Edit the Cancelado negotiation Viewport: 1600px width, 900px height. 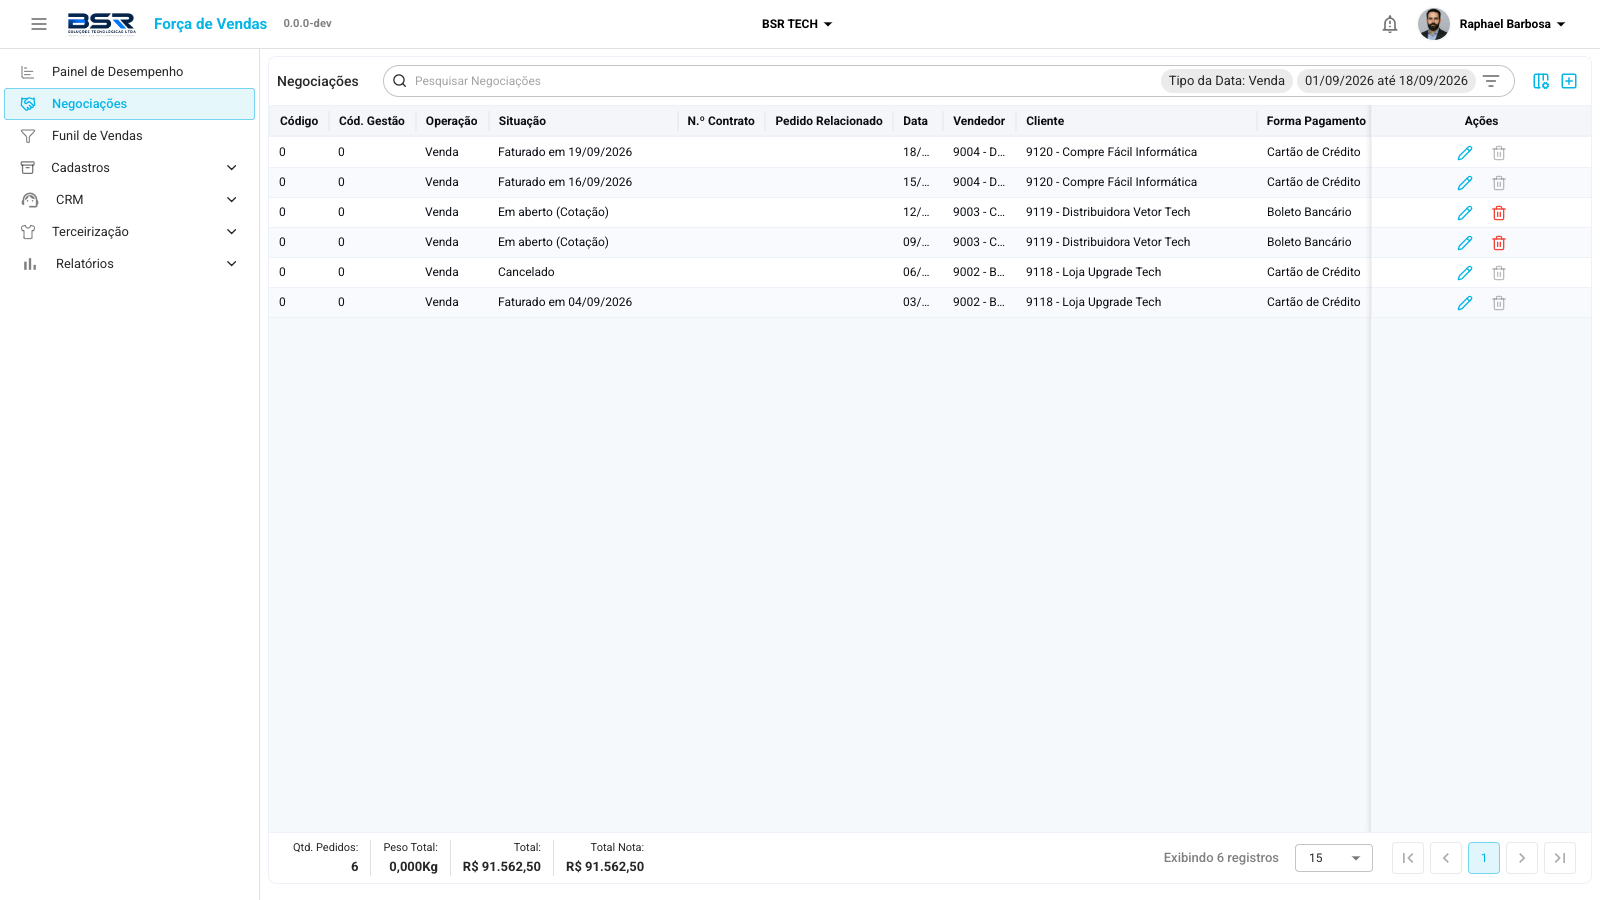(1465, 273)
